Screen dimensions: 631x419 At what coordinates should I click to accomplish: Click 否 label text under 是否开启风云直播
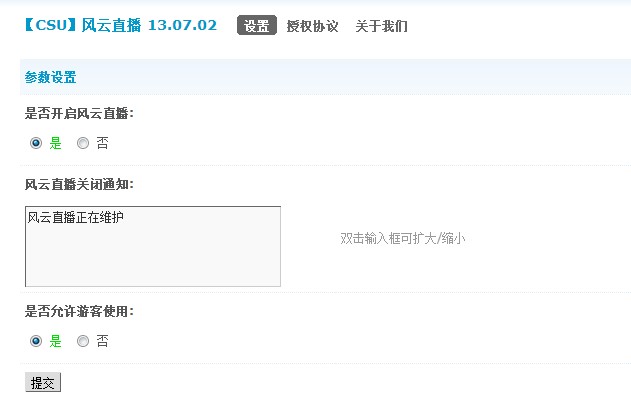pos(102,143)
